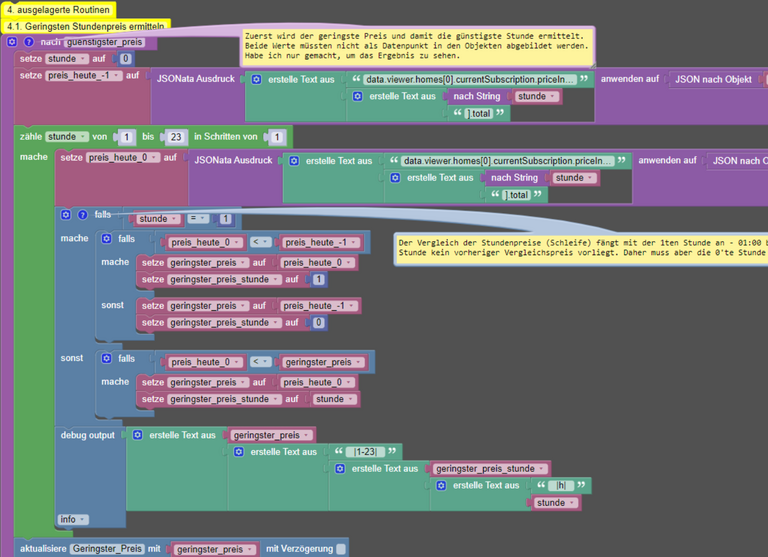
Task: Click gear on falls preis_heute_0 < geringster_preis block
Action: (107, 358)
